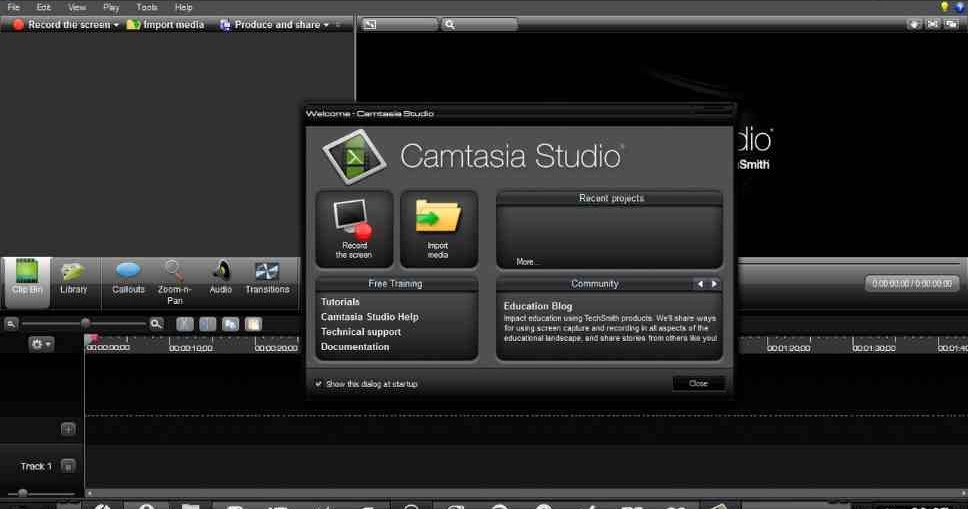This screenshot has height=509, width=968.
Task: Open the Zoom-n-Pan tab
Action: [x=174, y=283]
